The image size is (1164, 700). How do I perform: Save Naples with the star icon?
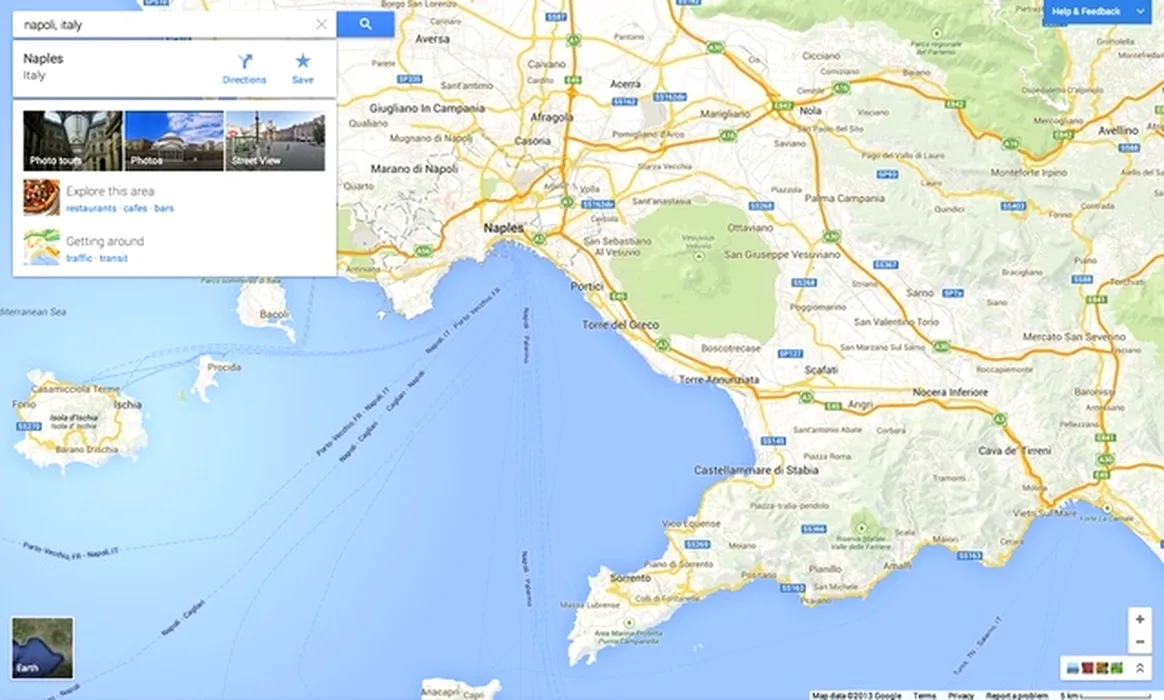(x=303, y=69)
